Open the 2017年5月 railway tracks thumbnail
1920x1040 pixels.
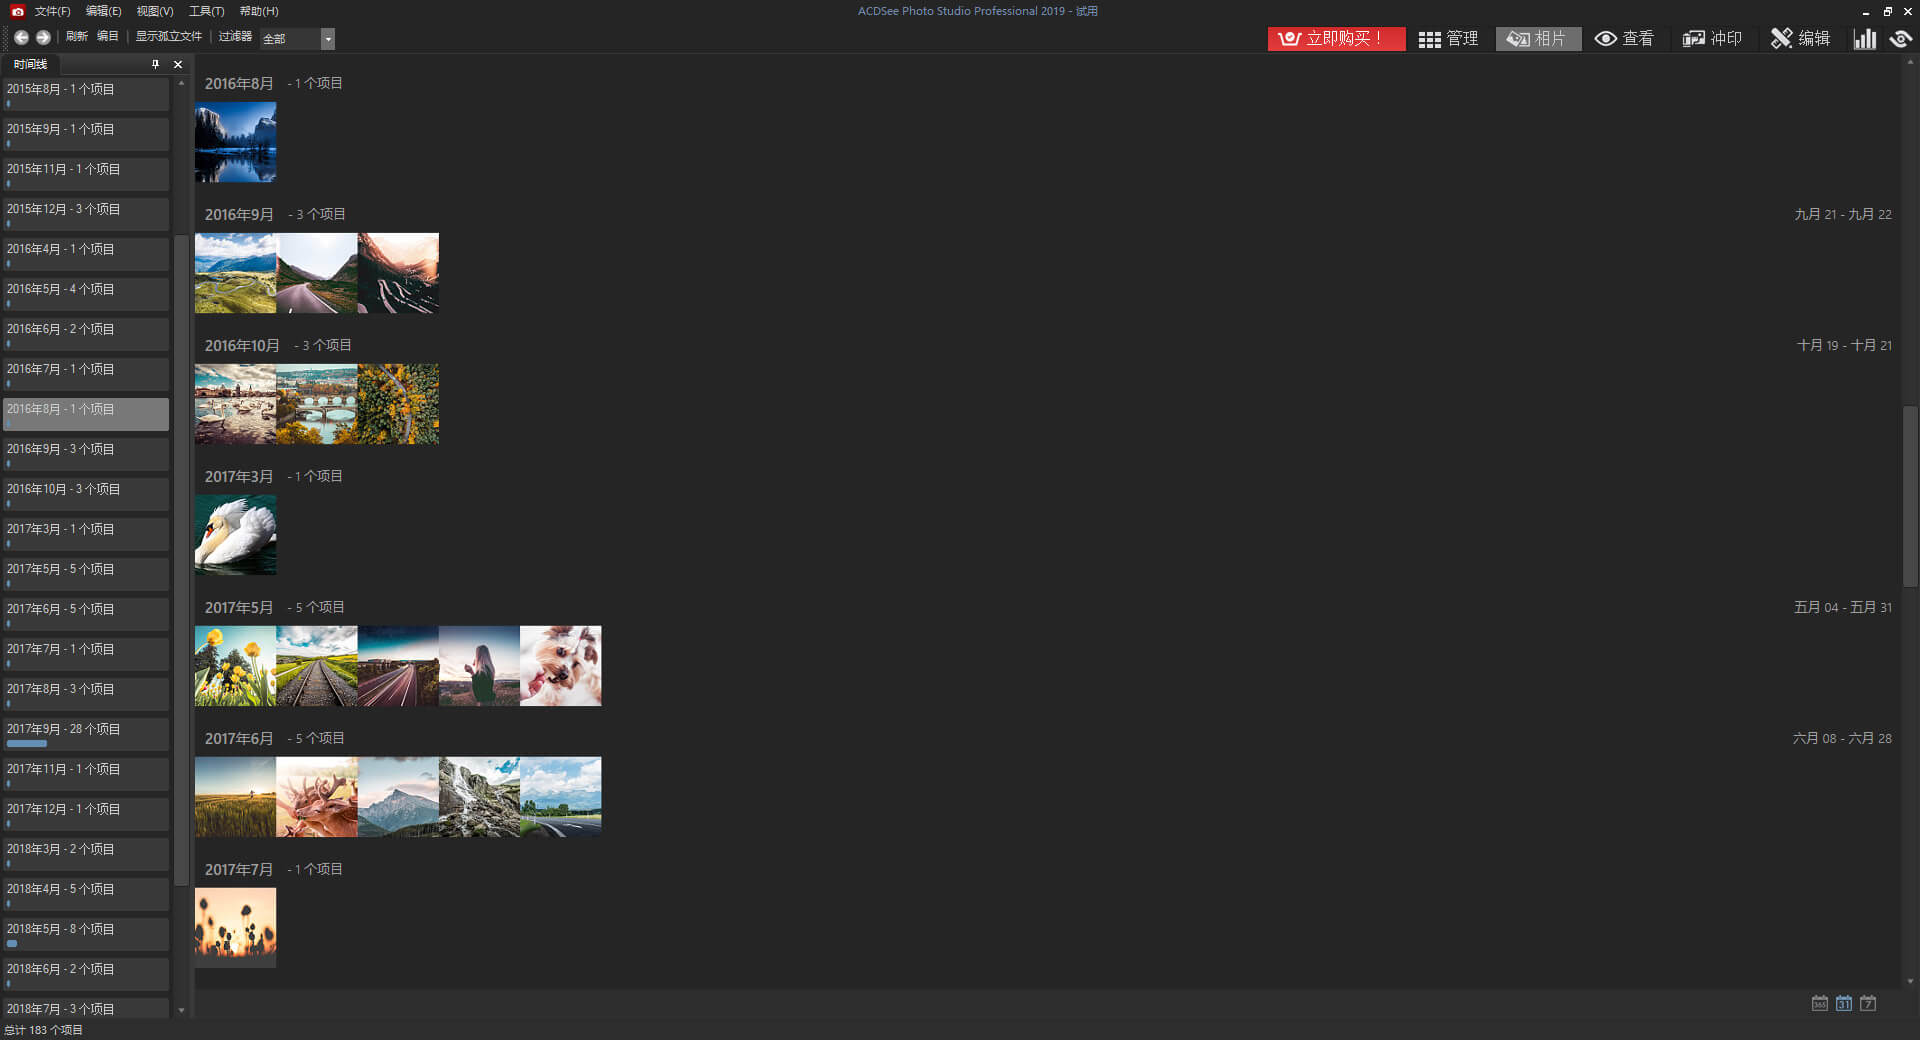[317, 666]
